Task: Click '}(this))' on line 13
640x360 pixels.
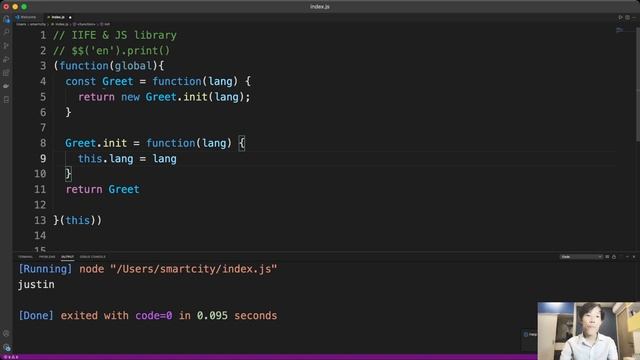Action: pyautogui.click(x=78, y=220)
